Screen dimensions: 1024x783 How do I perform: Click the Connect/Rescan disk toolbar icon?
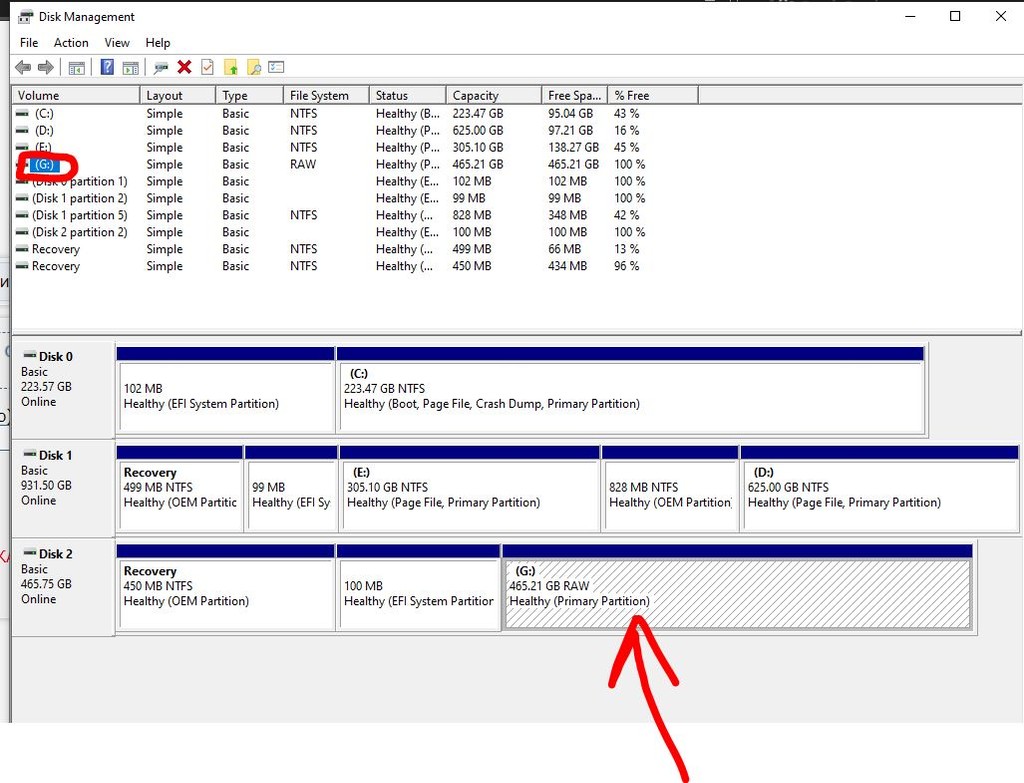(161, 67)
